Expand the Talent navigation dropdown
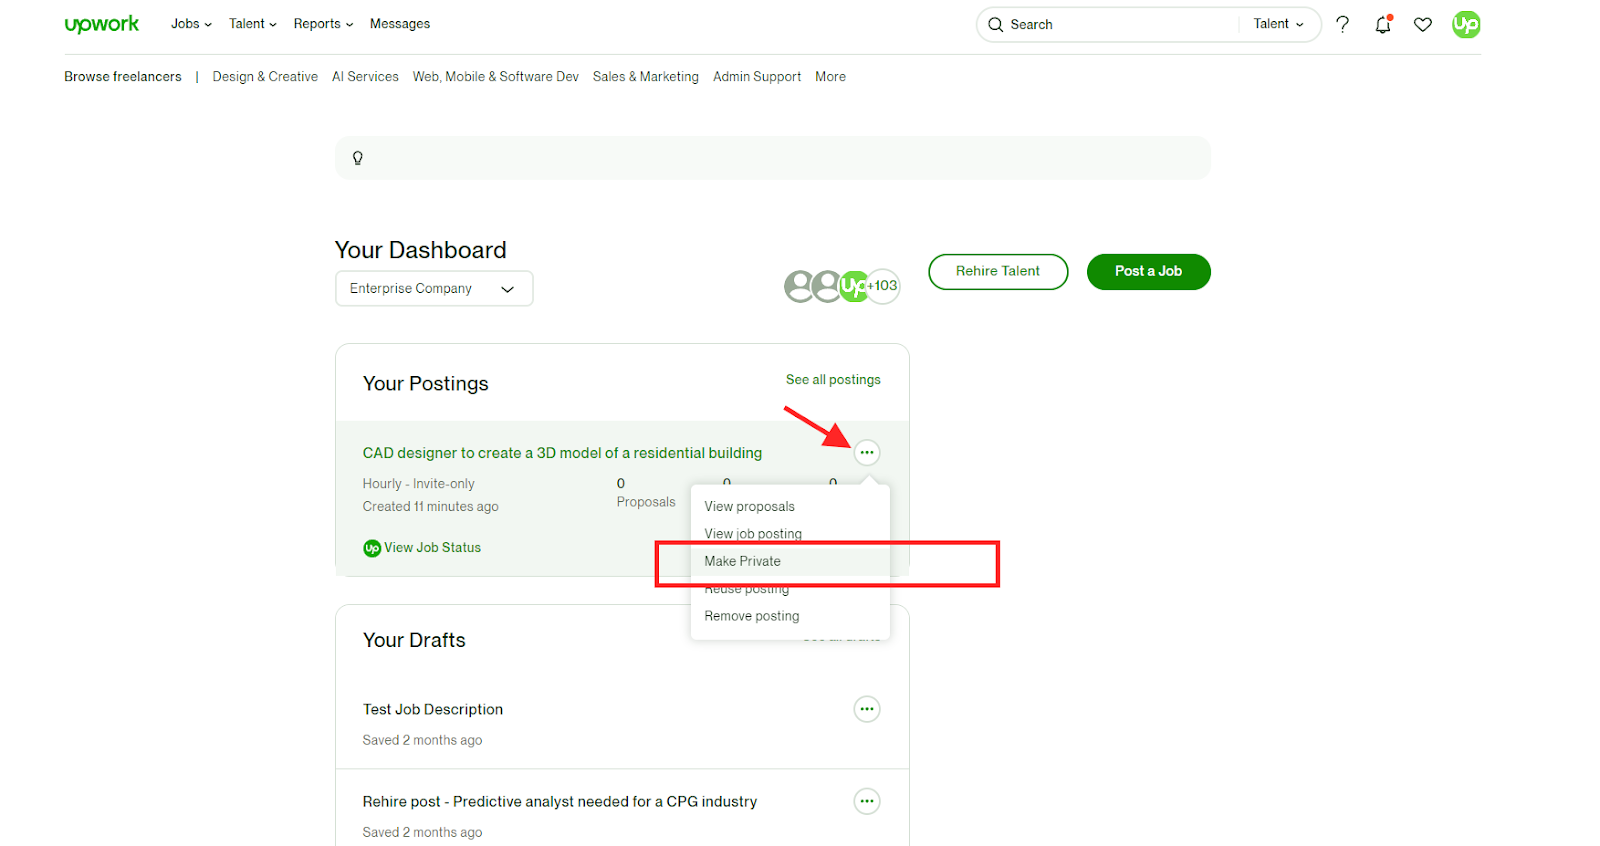 click(x=252, y=24)
